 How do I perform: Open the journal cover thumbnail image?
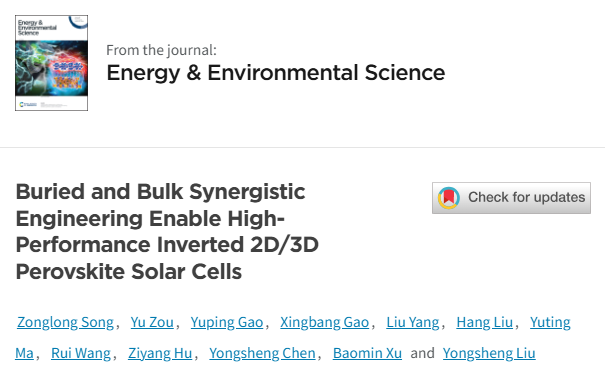(x=51, y=63)
